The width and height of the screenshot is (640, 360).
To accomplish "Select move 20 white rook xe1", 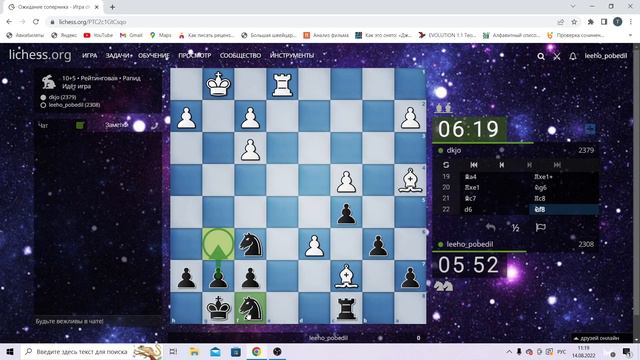I will (495, 188).
